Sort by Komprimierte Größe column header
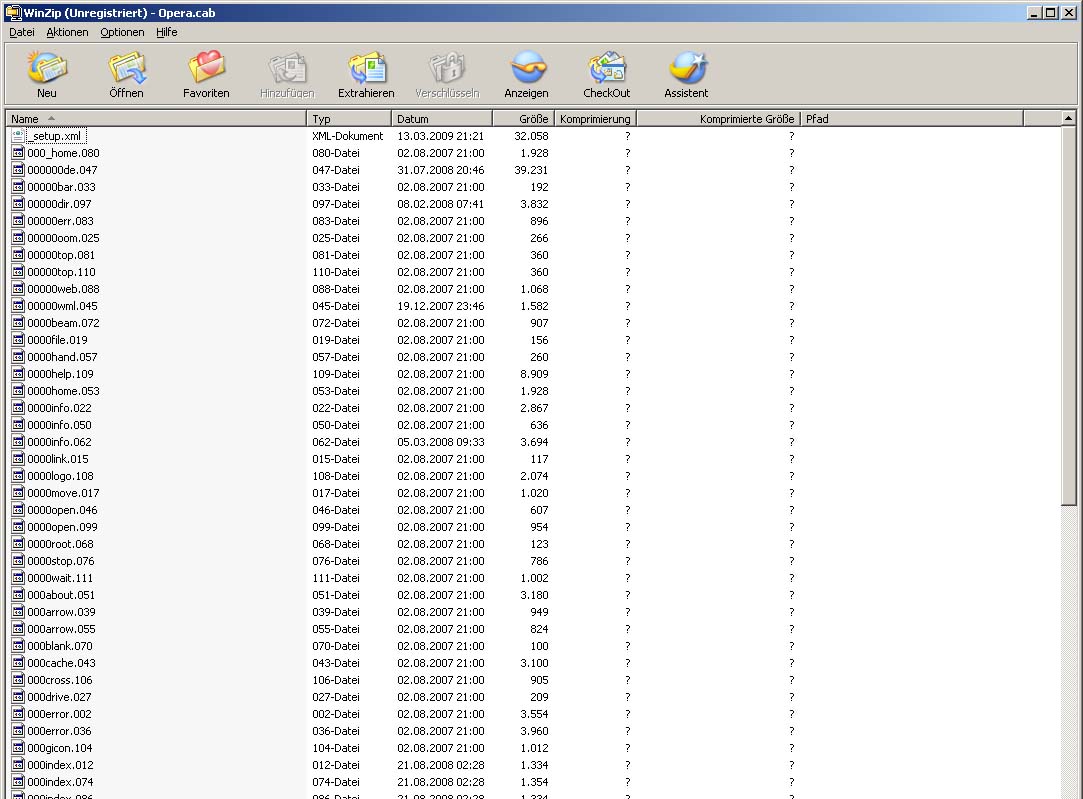This screenshot has width=1083, height=799. [718, 119]
